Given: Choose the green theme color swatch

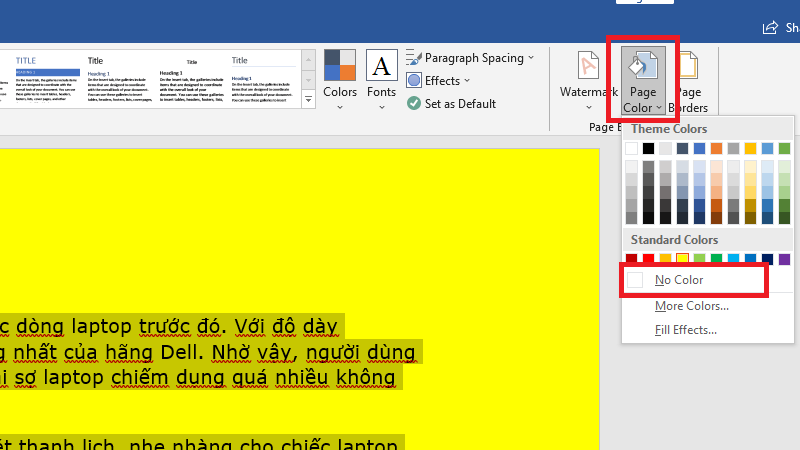Looking at the screenshot, I should point(784,149).
